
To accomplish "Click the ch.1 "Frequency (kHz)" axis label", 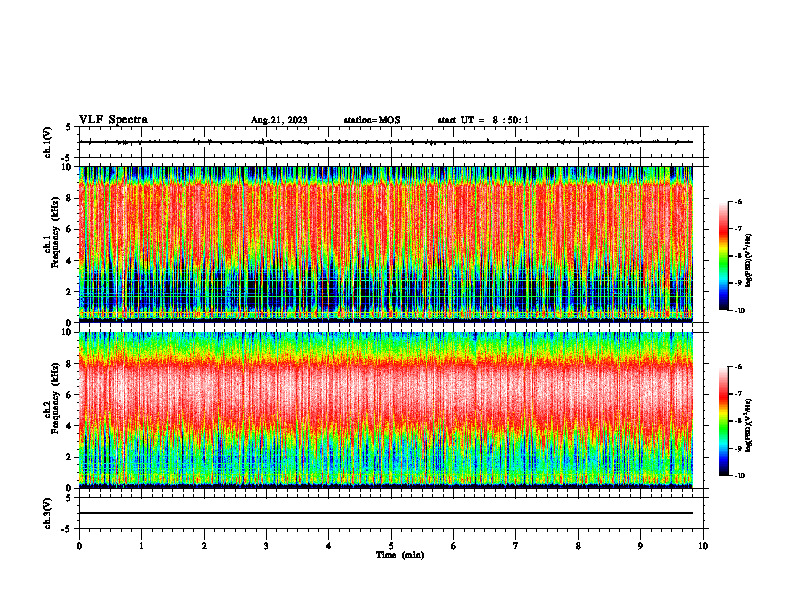I will tap(55, 234).
